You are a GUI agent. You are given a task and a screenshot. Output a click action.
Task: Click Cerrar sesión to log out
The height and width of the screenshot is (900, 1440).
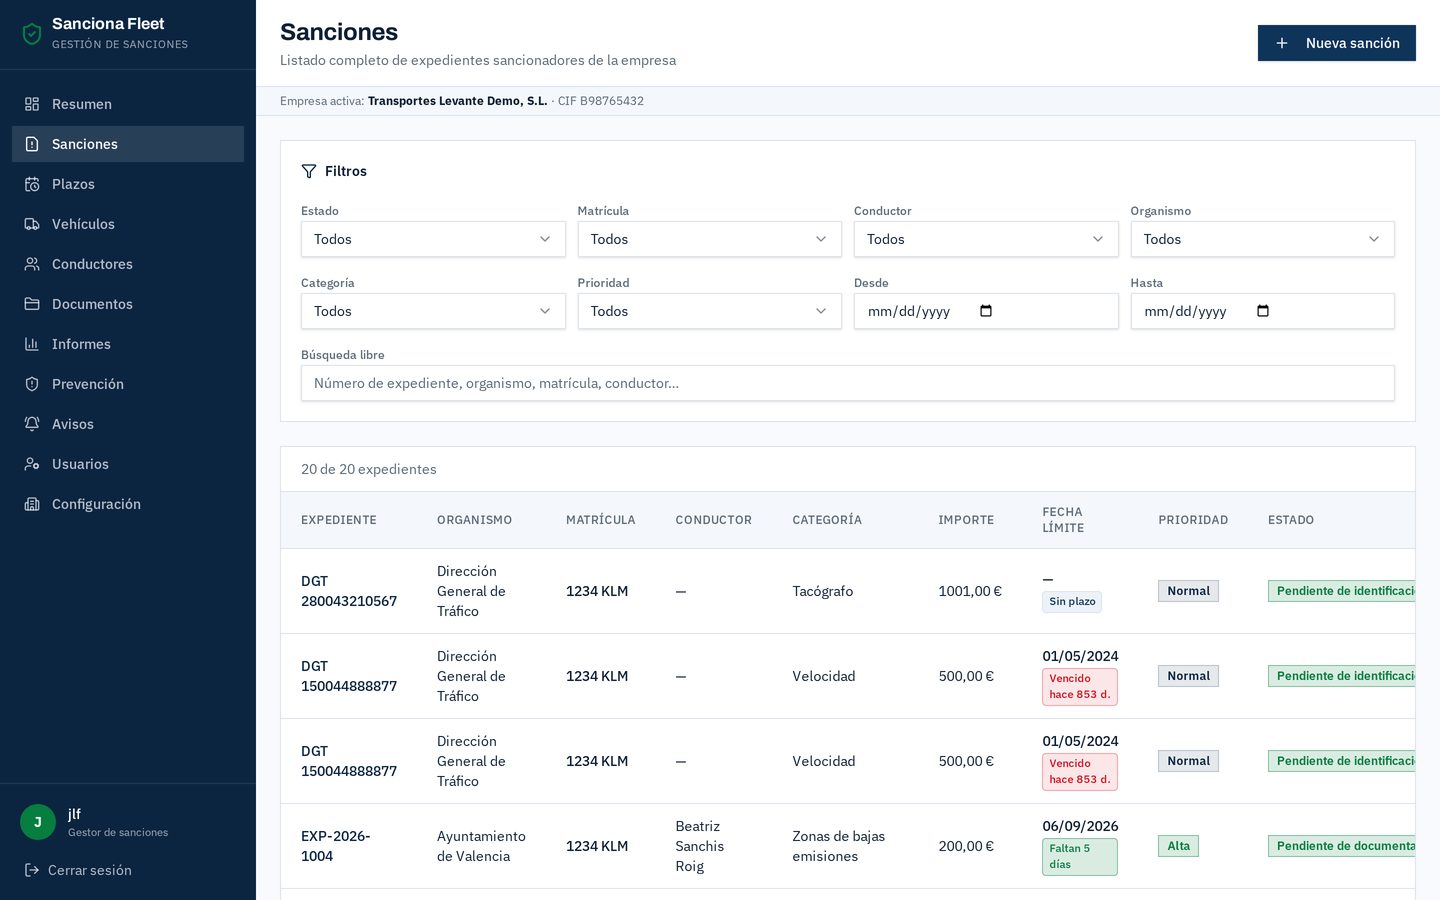[x=78, y=870]
